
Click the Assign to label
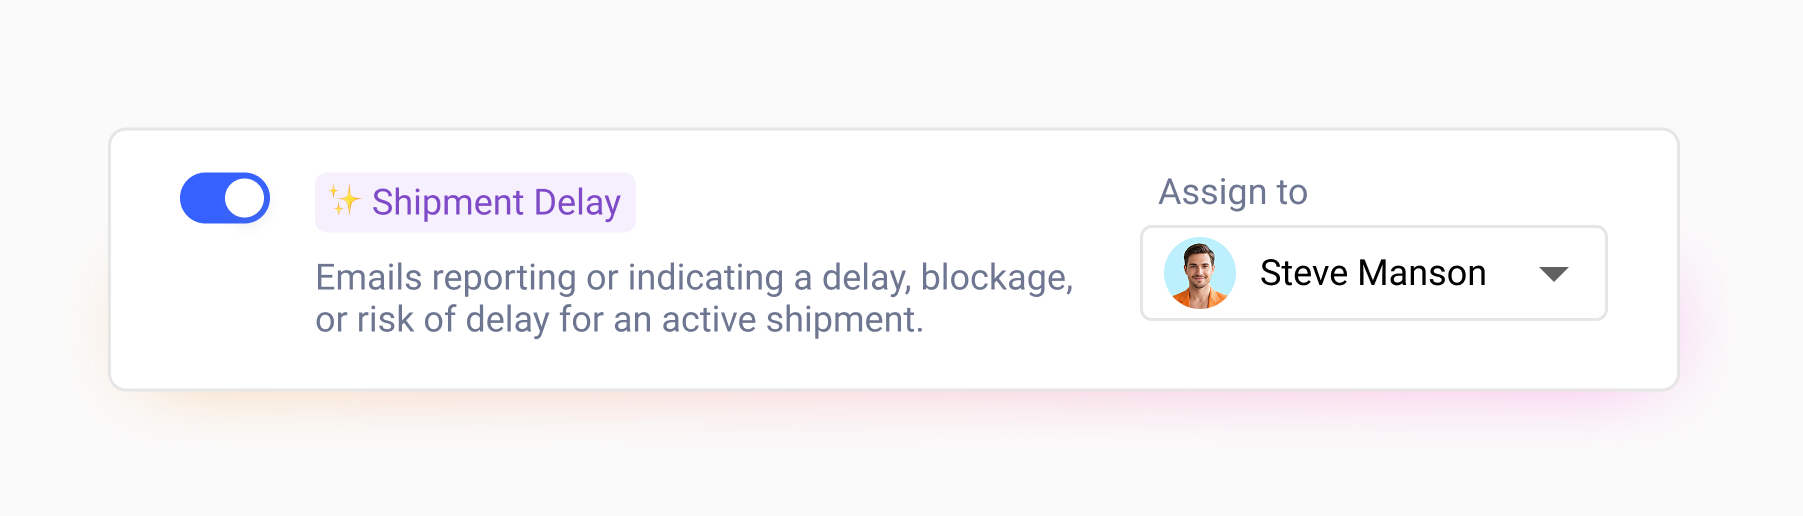[x=1232, y=192]
